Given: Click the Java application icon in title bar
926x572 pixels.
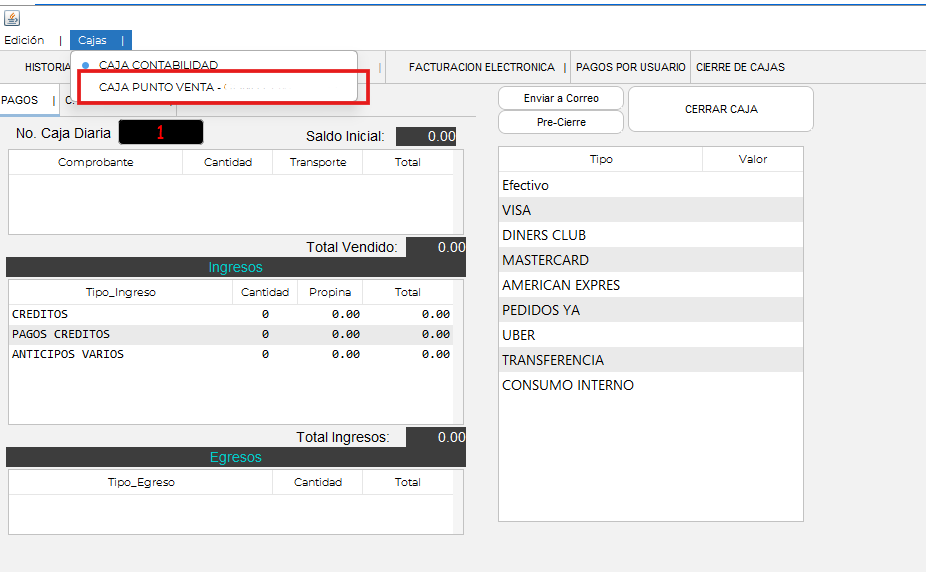Looking at the screenshot, I should 12,18.
